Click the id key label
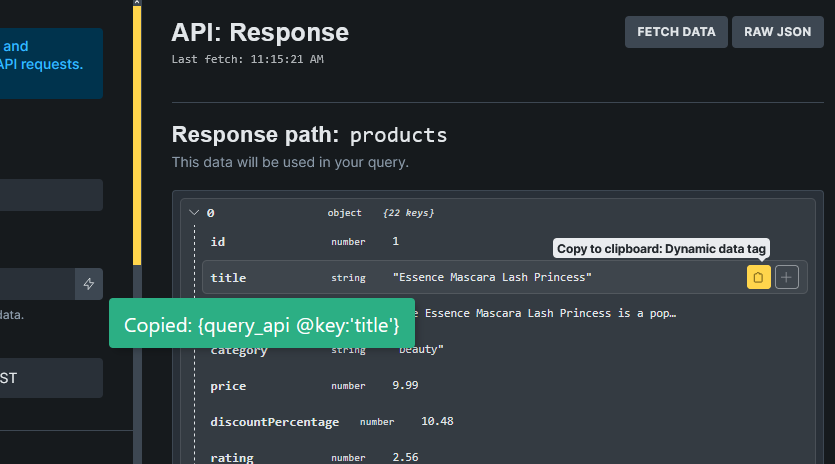835x464 pixels. point(218,242)
